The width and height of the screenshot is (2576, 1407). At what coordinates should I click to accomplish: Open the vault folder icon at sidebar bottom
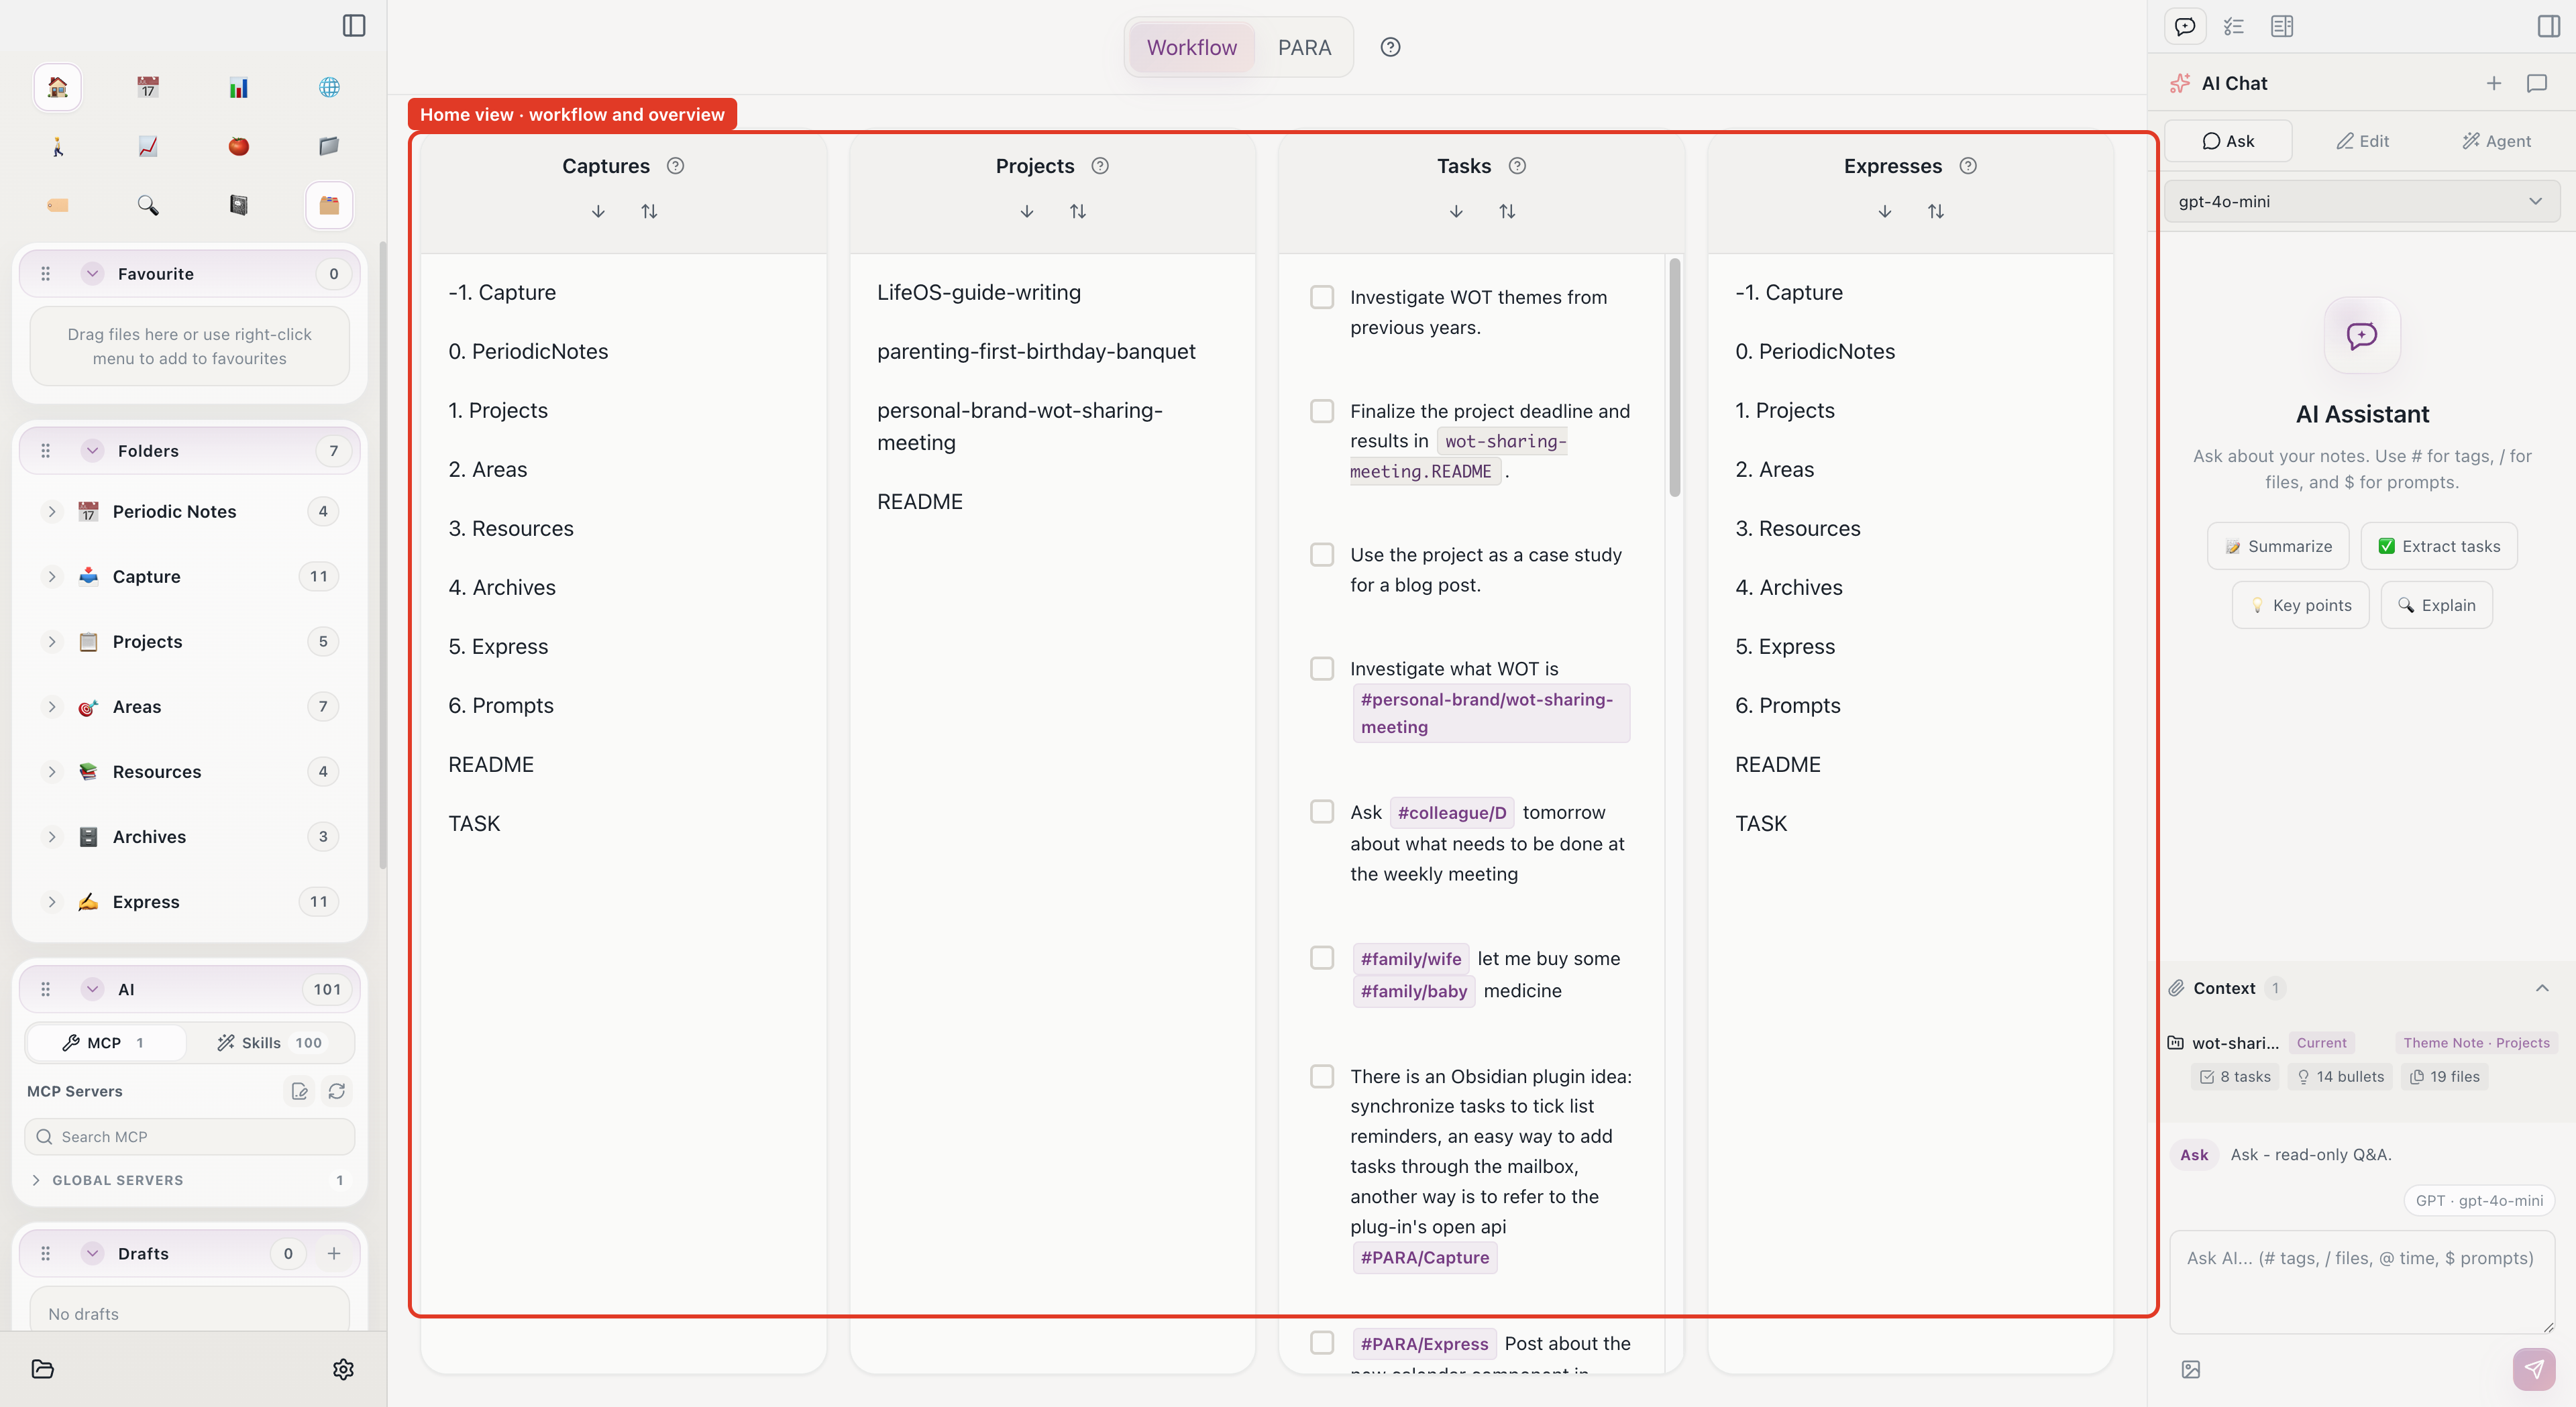[x=42, y=1369]
